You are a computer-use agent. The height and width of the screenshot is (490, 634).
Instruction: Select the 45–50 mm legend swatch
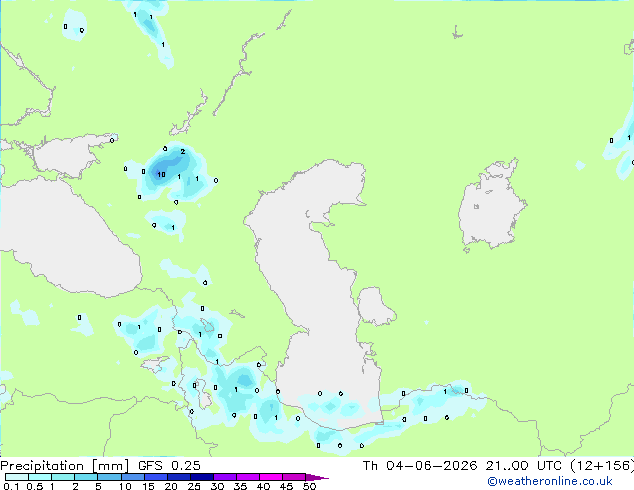[294, 477]
